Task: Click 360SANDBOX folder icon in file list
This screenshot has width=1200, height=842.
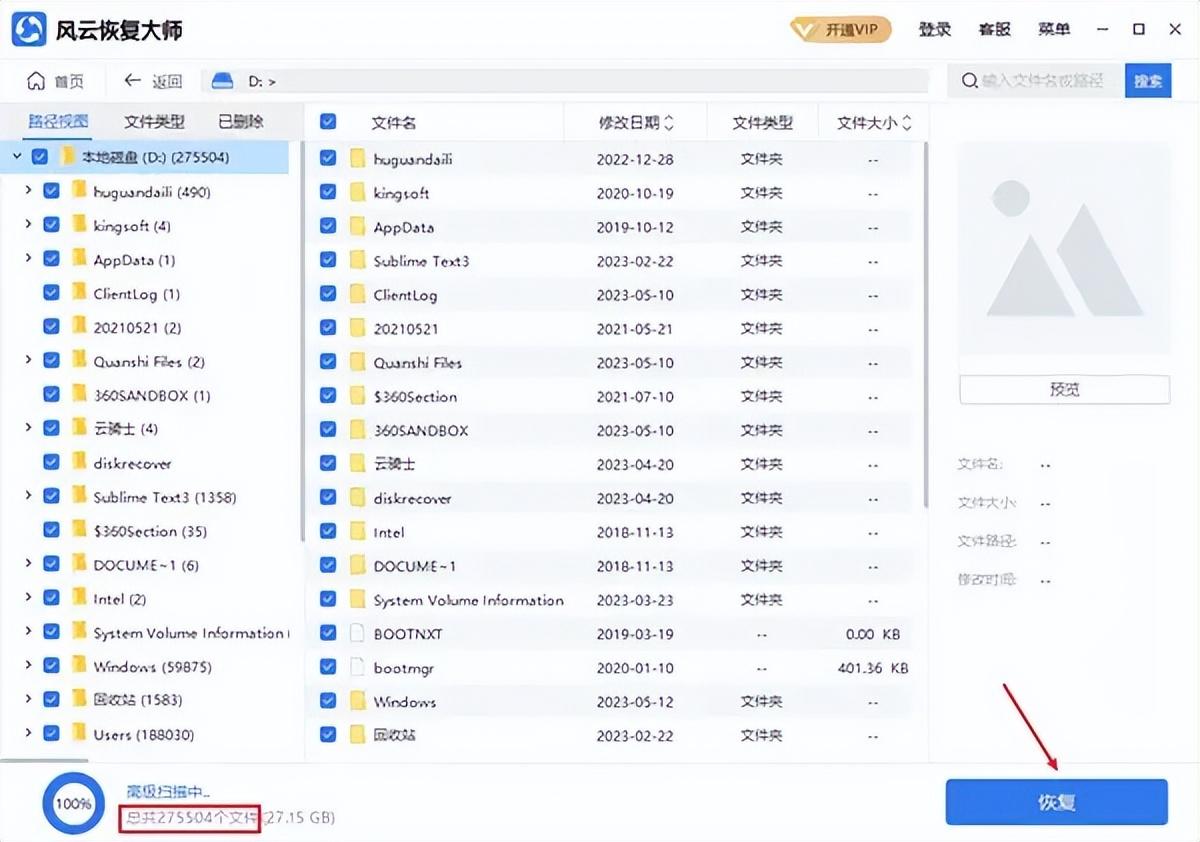Action: click(x=357, y=430)
